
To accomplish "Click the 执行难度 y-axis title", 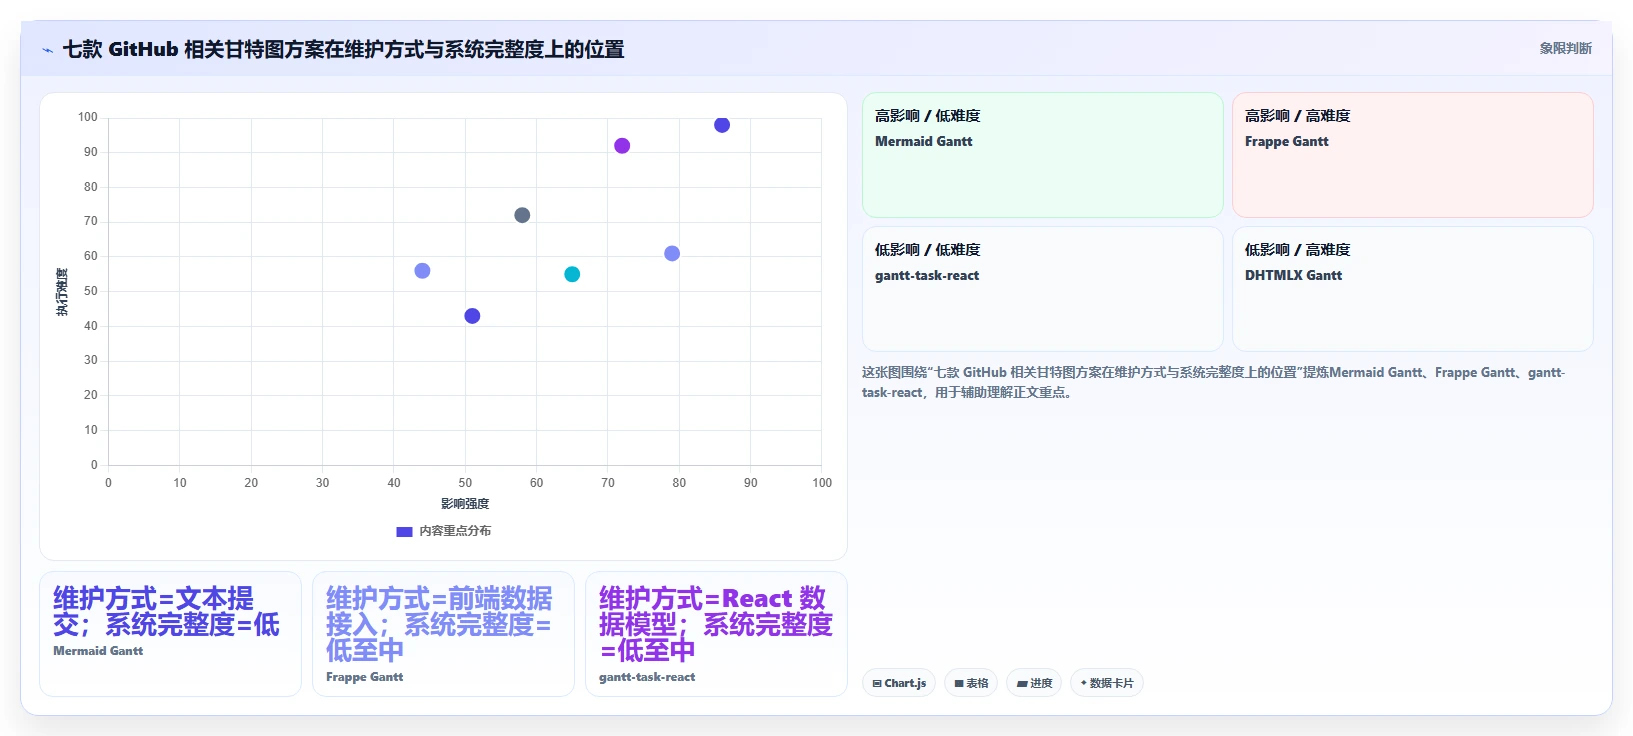I will point(62,292).
